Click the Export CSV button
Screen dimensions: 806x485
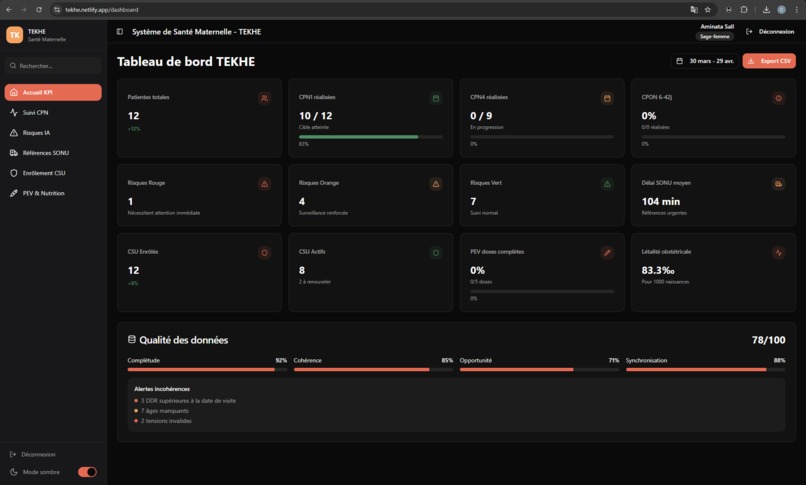769,61
